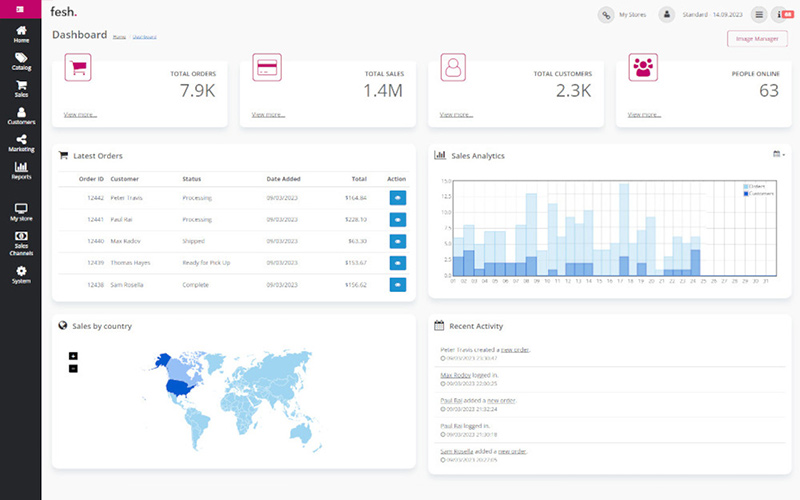800x500 pixels.
Task: Click the My Stores link icon
Action: 606,15
